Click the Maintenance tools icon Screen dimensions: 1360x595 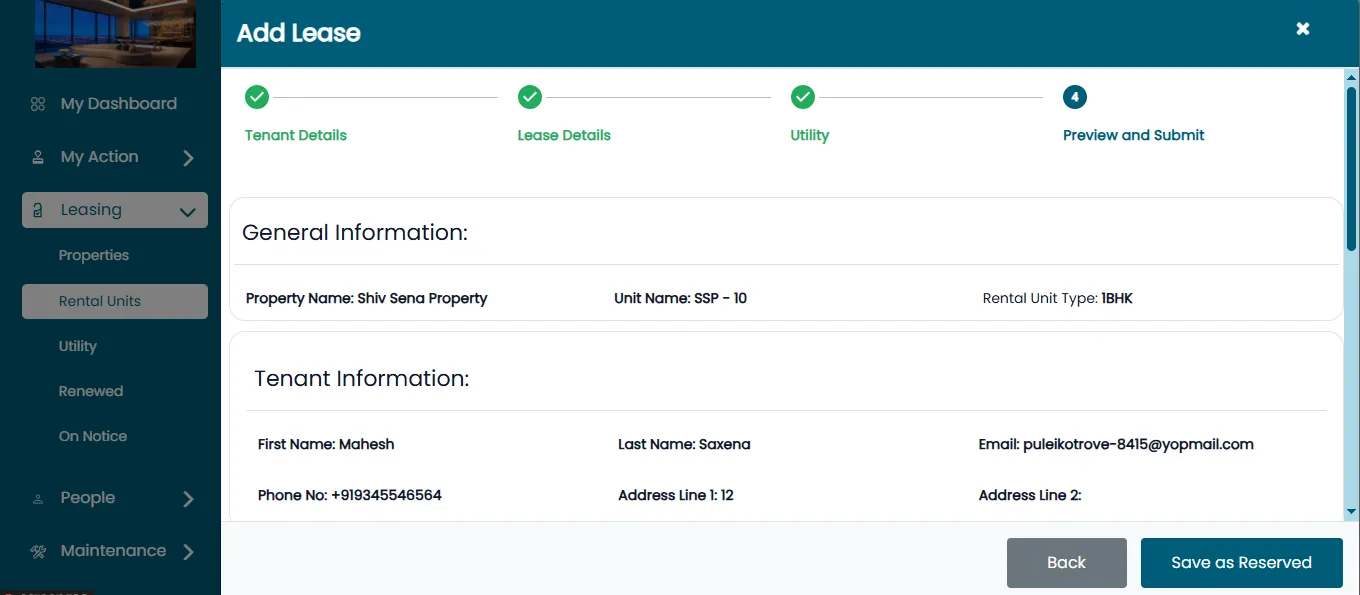click(38, 551)
